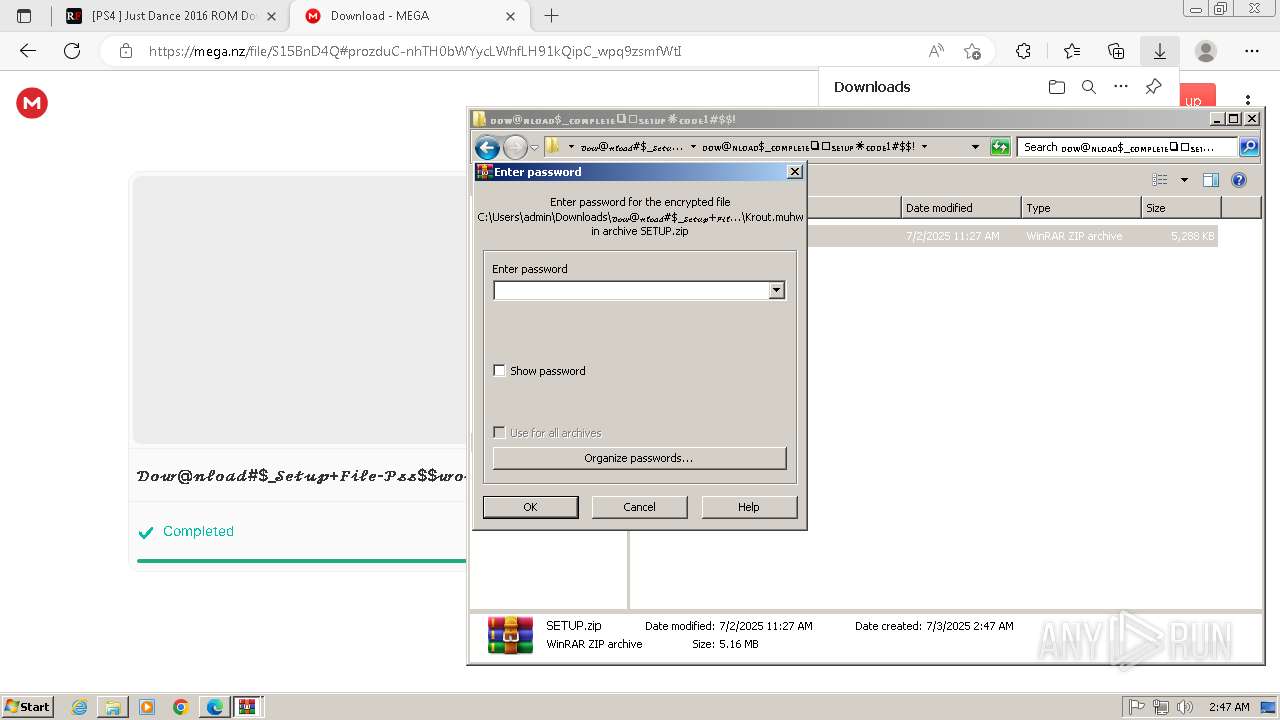Toggle Explorer preview pane icon
The height and width of the screenshot is (720, 1280).
coord(1211,180)
